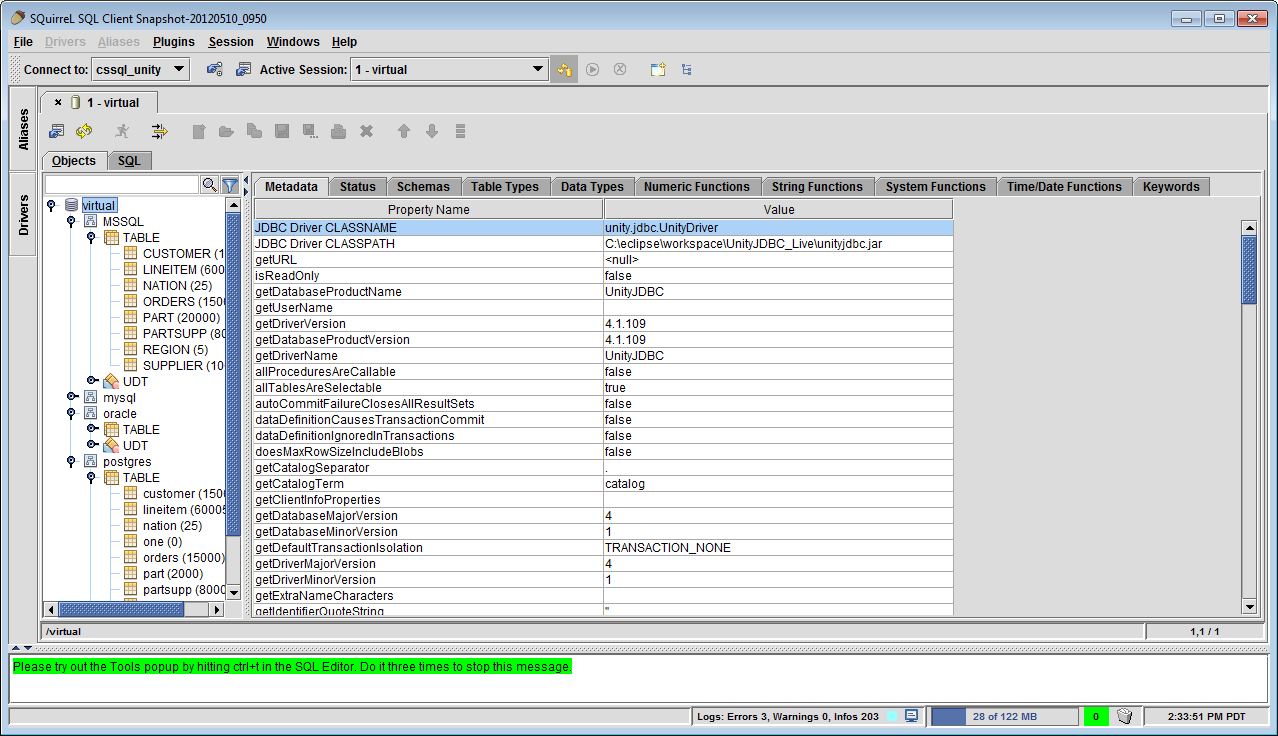Viewport: 1278px width, 736px height.
Task: Click the metadata panel vertical scrollbar thumb
Action: point(1249,270)
